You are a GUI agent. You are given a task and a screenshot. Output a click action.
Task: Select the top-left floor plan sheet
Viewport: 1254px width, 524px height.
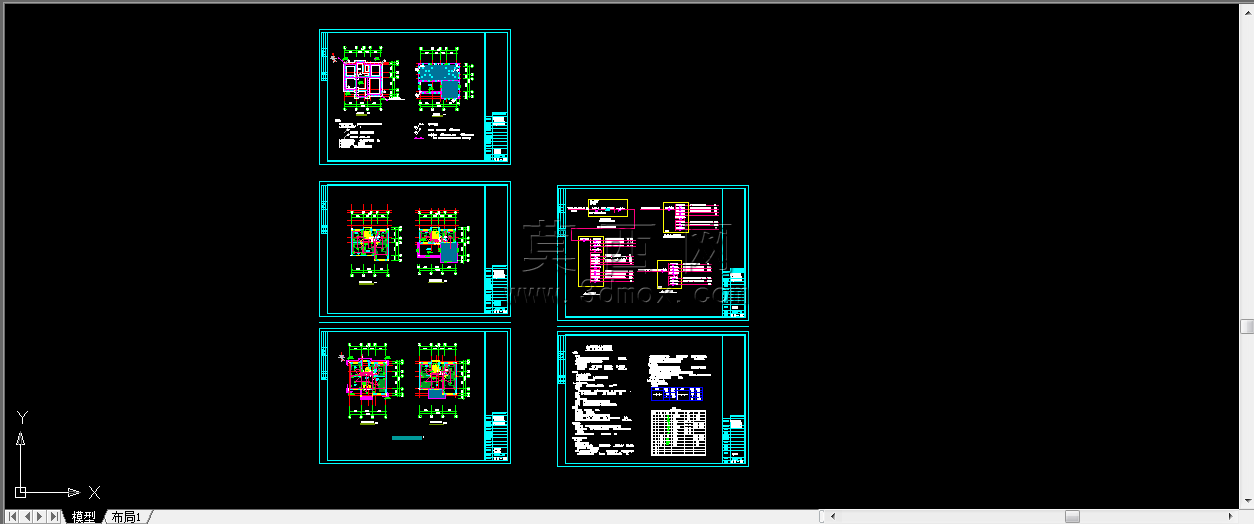(x=415, y=97)
